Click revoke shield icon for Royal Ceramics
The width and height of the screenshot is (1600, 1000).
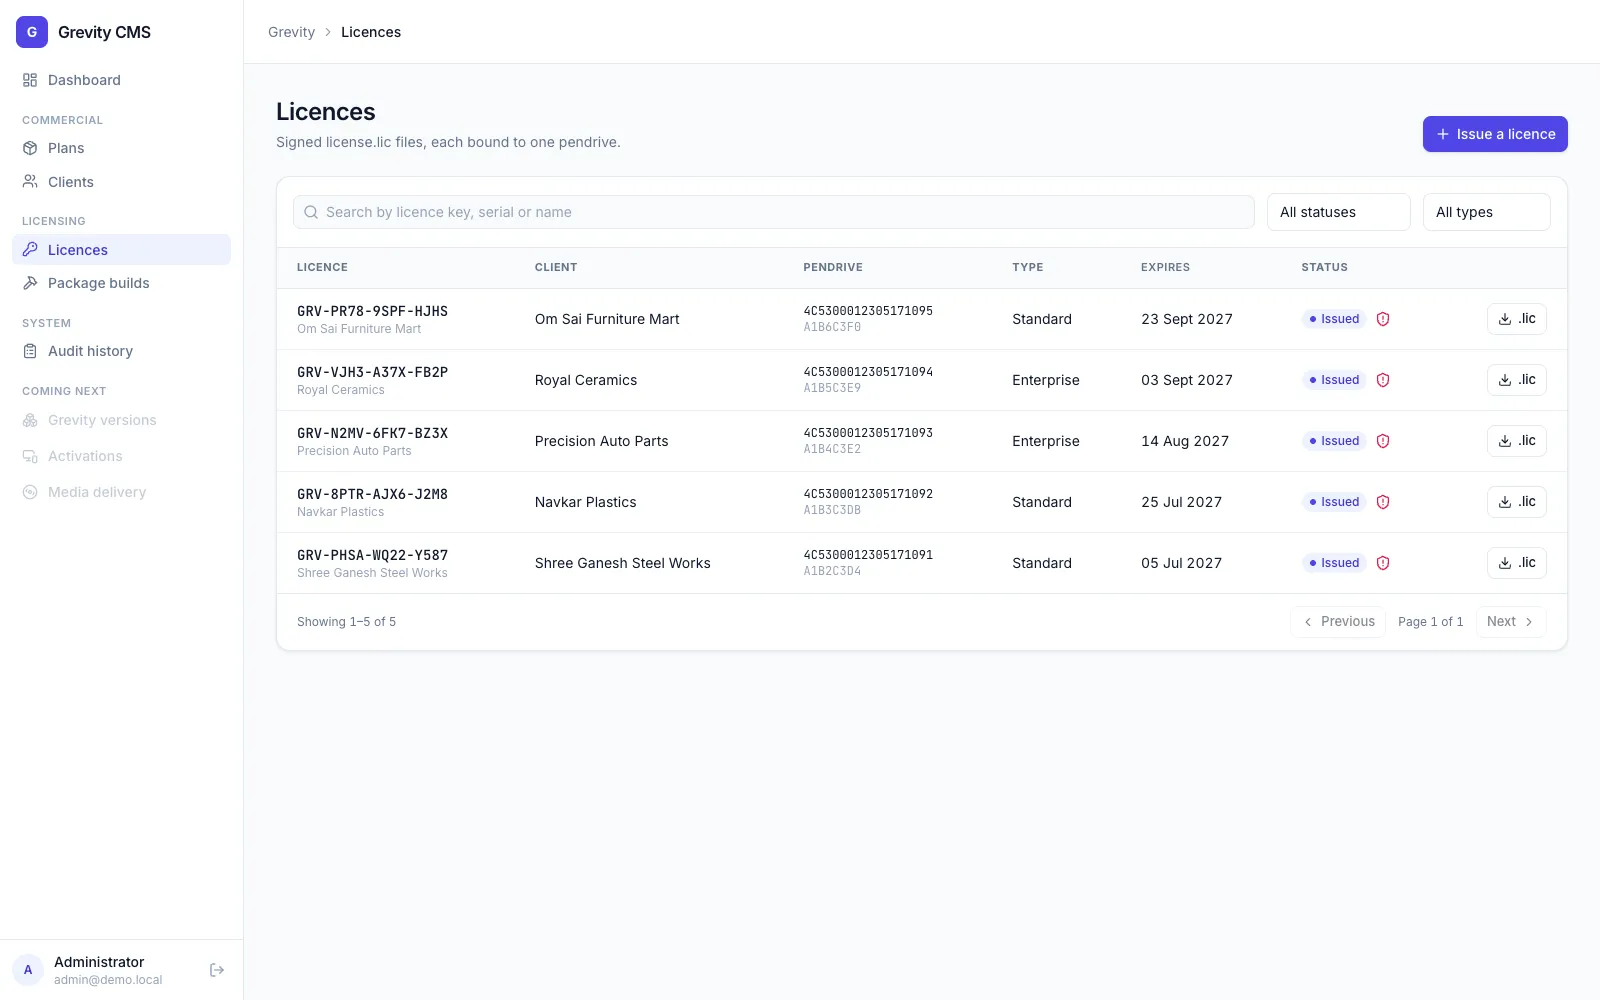pyautogui.click(x=1383, y=380)
